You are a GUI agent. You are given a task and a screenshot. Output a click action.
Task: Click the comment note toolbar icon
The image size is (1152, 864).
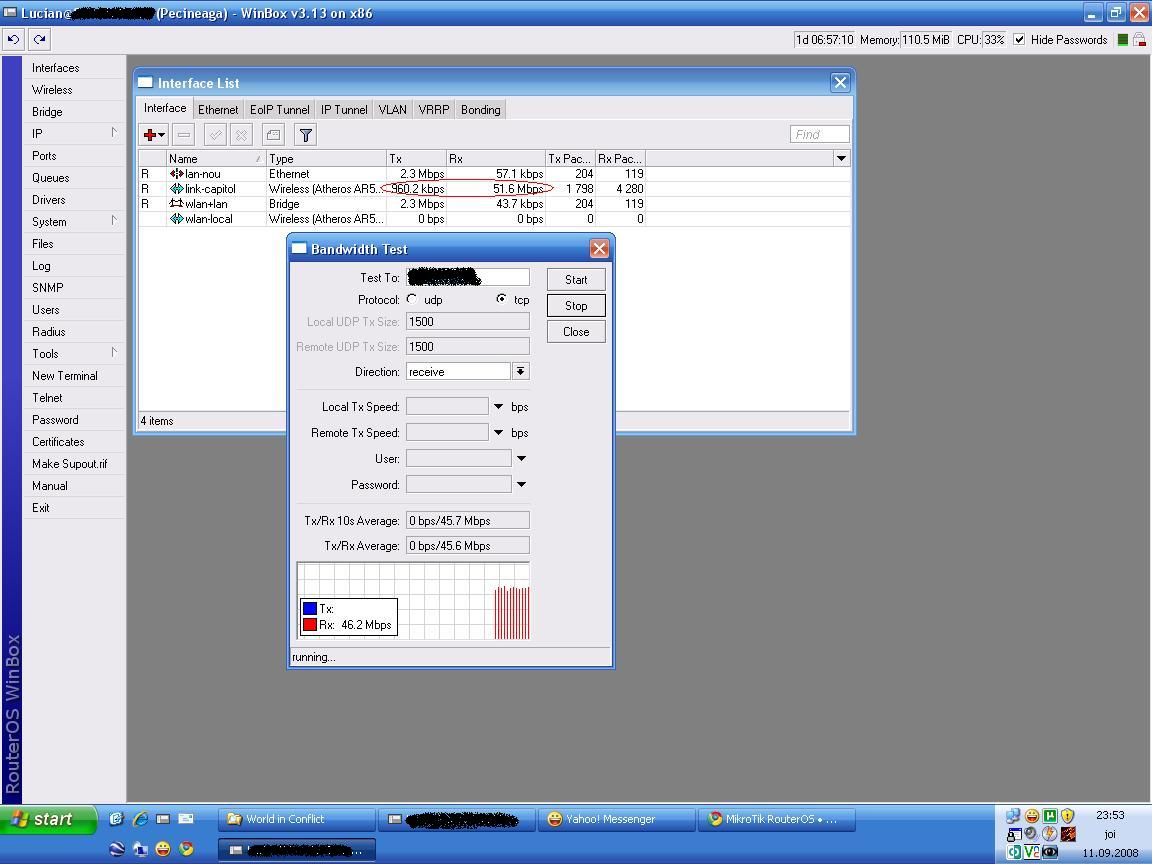click(x=273, y=135)
